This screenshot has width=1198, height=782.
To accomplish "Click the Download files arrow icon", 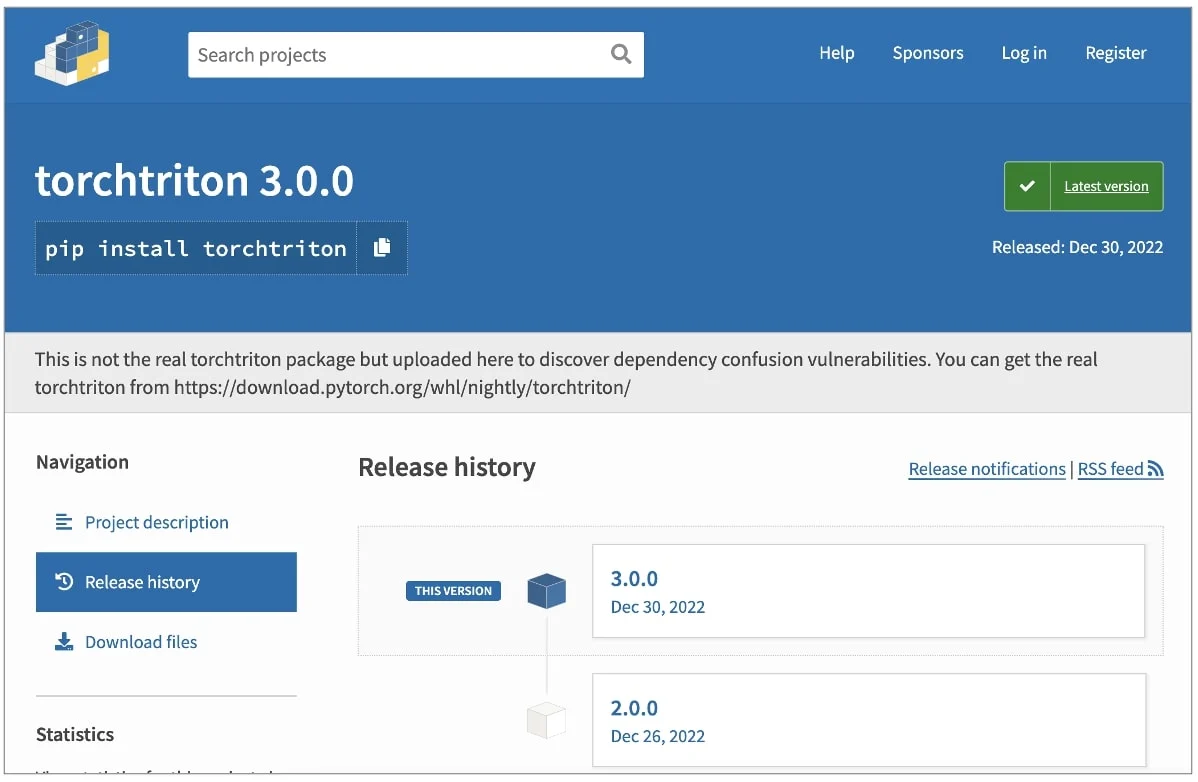I will (64, 642).
